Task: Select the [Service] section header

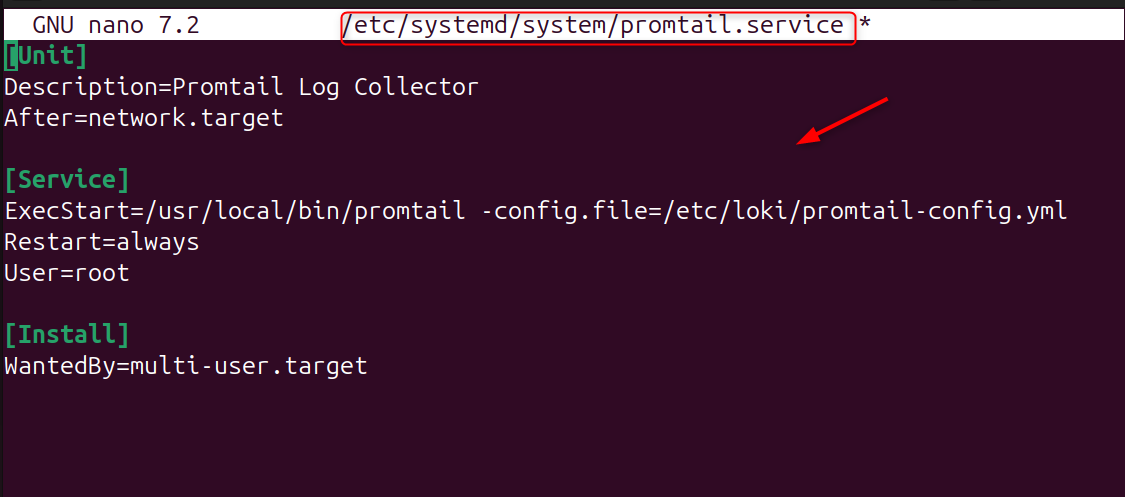Action: [67, 180]
